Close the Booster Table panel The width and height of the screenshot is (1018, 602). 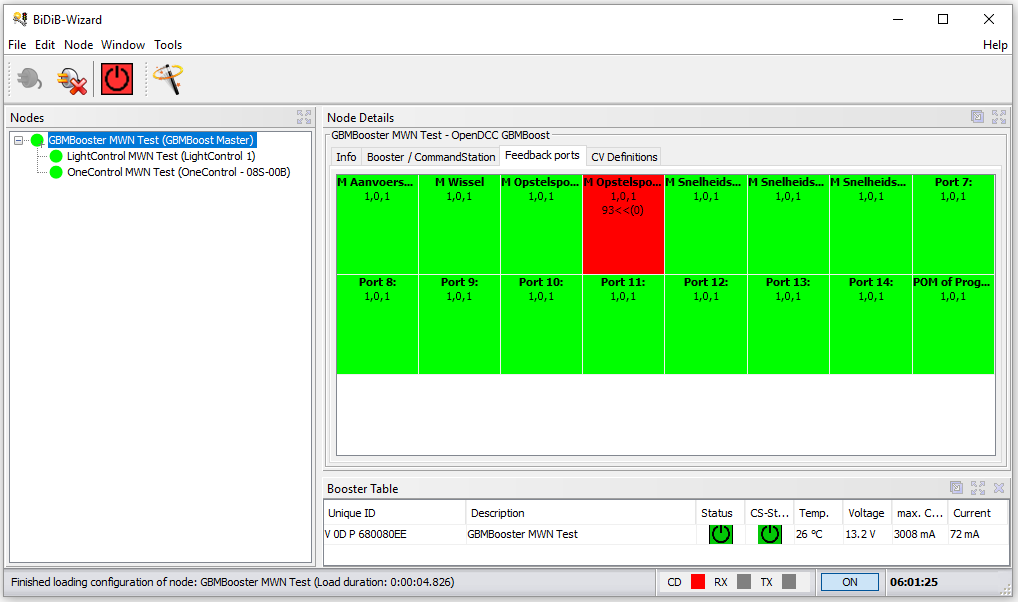tap(999, 488)
